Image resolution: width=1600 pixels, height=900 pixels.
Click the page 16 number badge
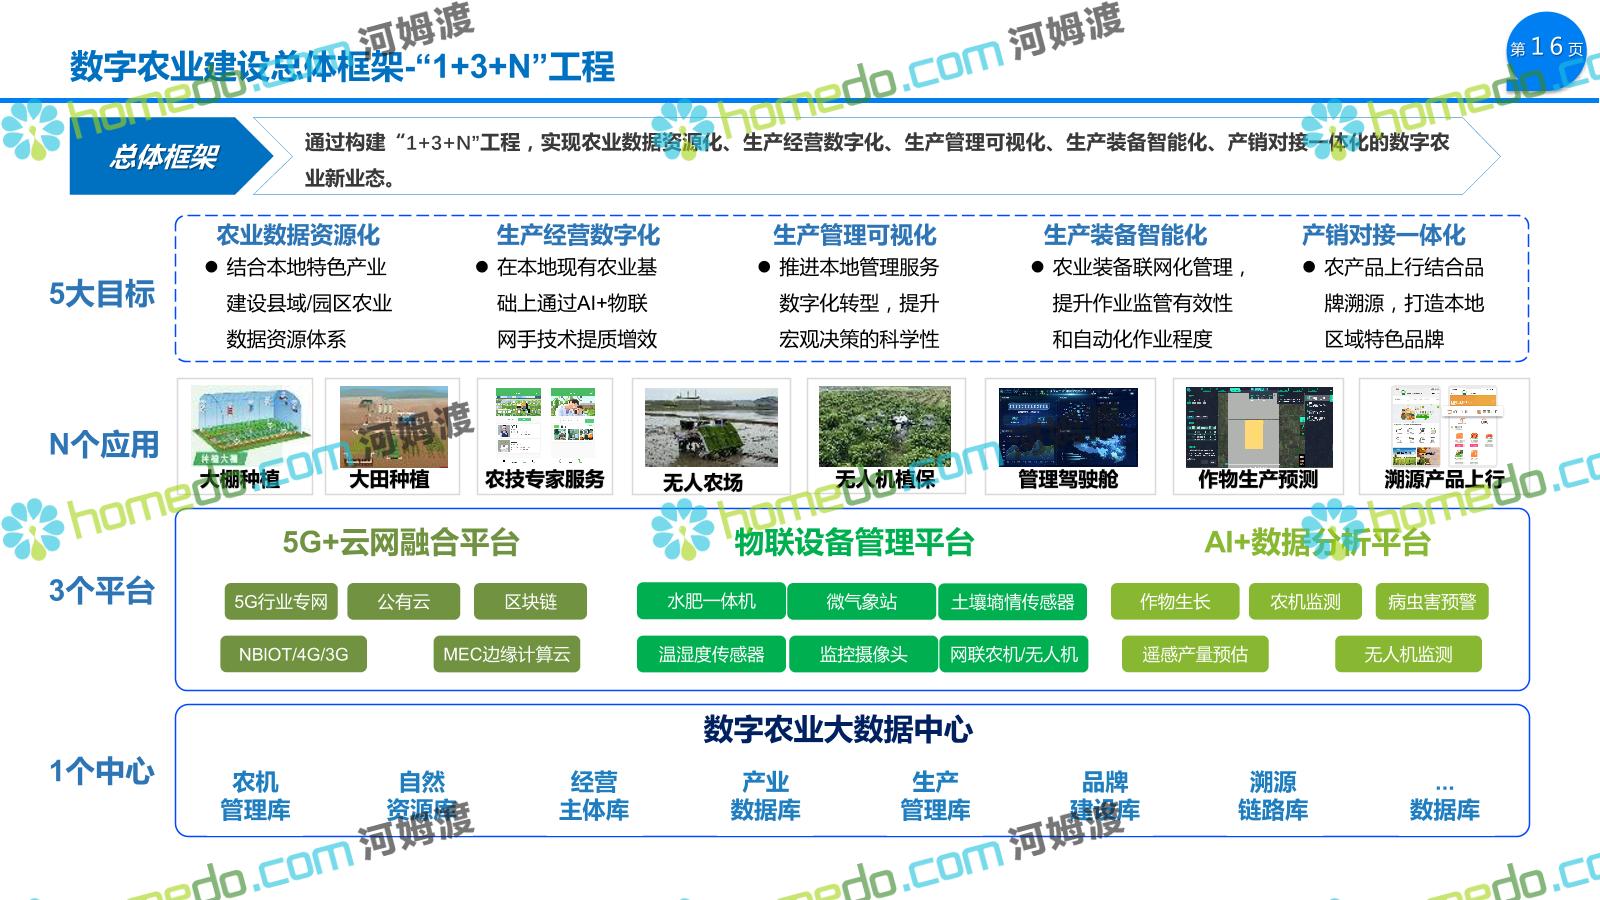[1546, 48]
